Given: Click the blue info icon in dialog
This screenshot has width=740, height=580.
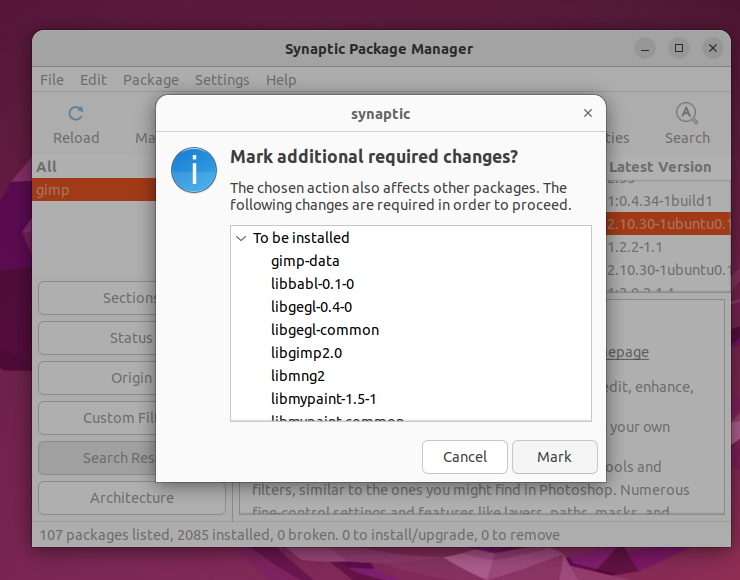Looking at the screenshot, I should point(194,170).
